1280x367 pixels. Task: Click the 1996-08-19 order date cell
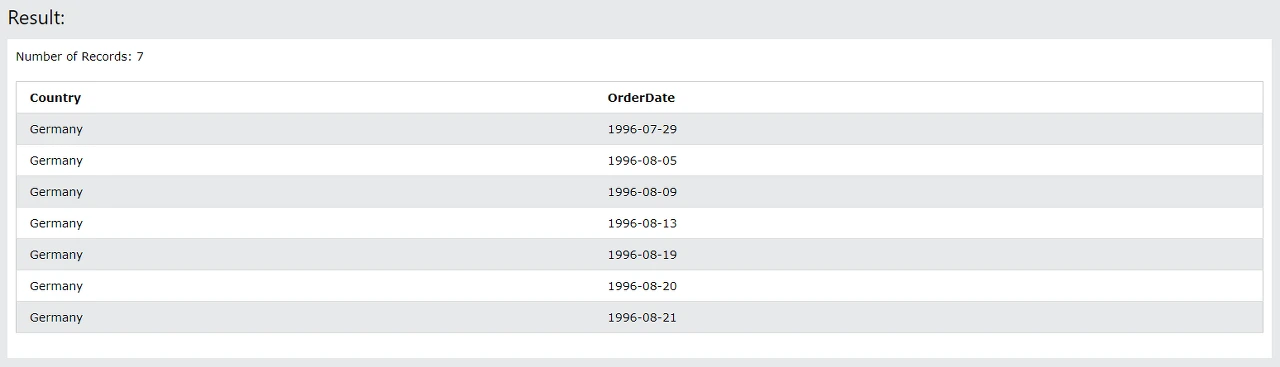pos(642,255)
